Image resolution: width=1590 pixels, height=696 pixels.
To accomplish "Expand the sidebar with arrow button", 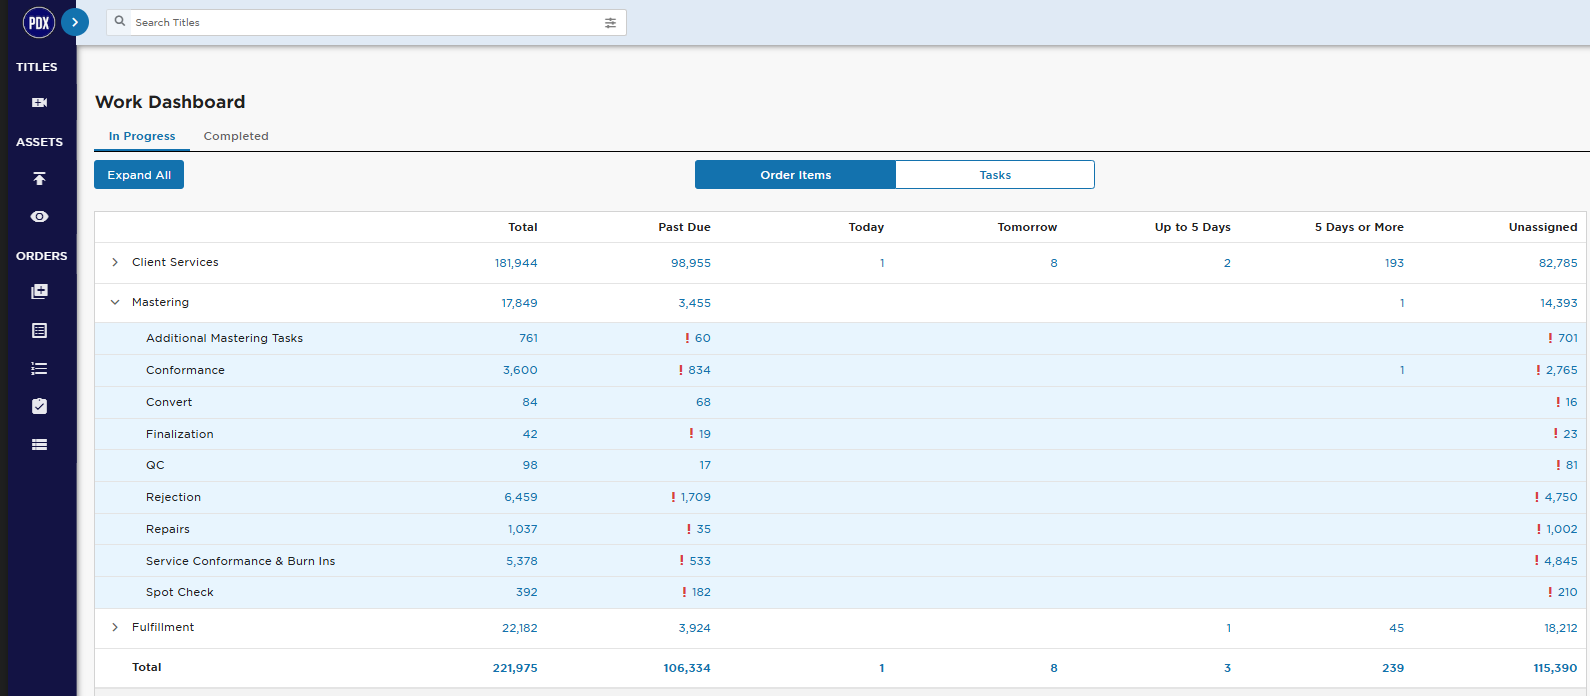I will pos(75,22).
